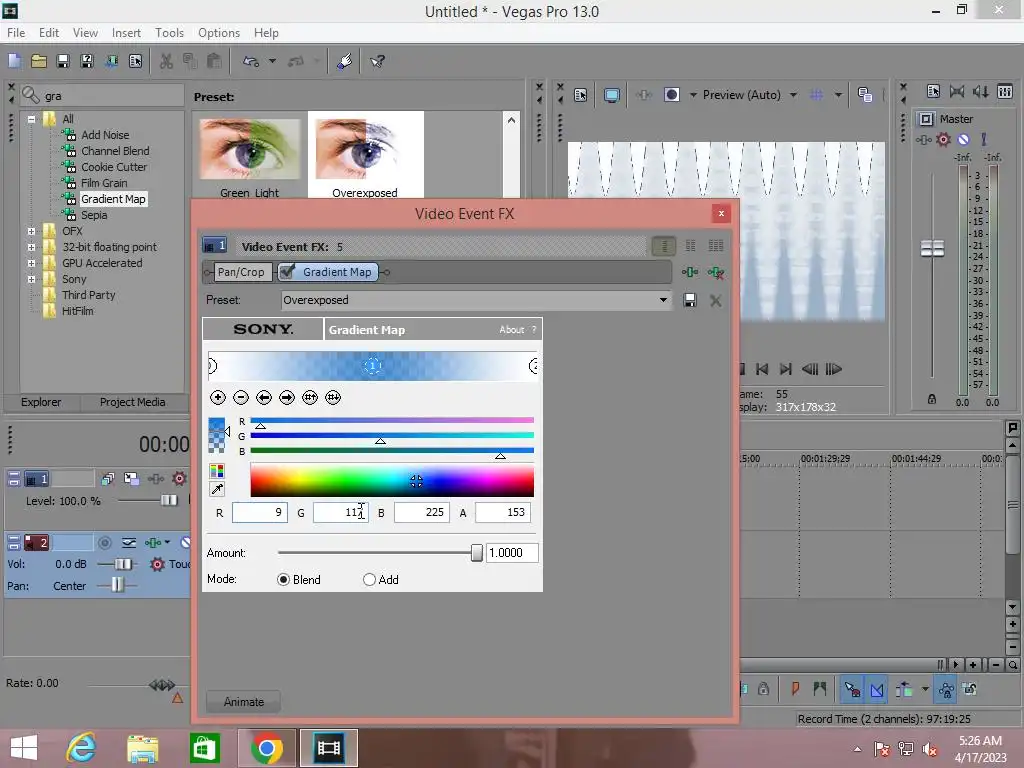This screenshot has width=1024, height=768.
Task: Open the Insert menu
Action: click(126, 33)
